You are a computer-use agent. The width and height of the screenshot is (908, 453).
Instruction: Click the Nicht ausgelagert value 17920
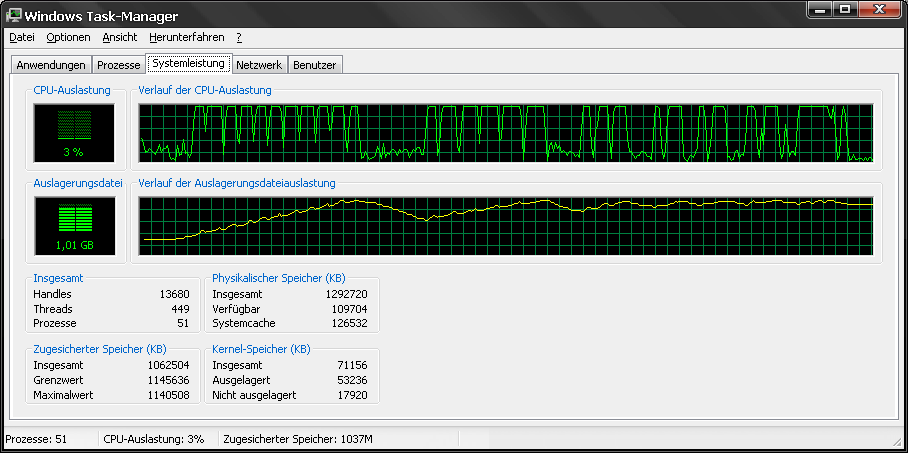coord(352,395)
